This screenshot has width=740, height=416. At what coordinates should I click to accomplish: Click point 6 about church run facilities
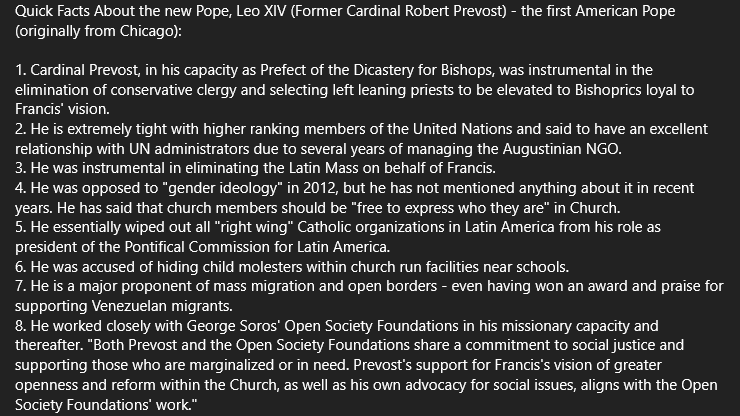(x=300, y=266)
